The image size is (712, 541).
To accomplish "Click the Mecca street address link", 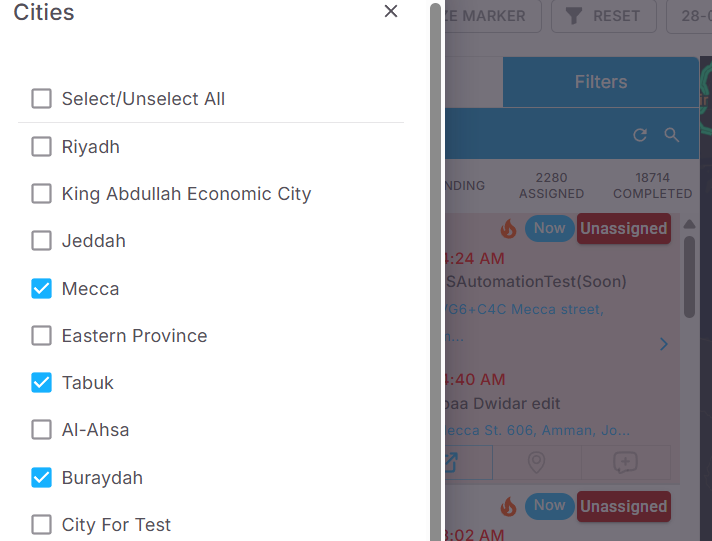I will (x=524, y=309).
